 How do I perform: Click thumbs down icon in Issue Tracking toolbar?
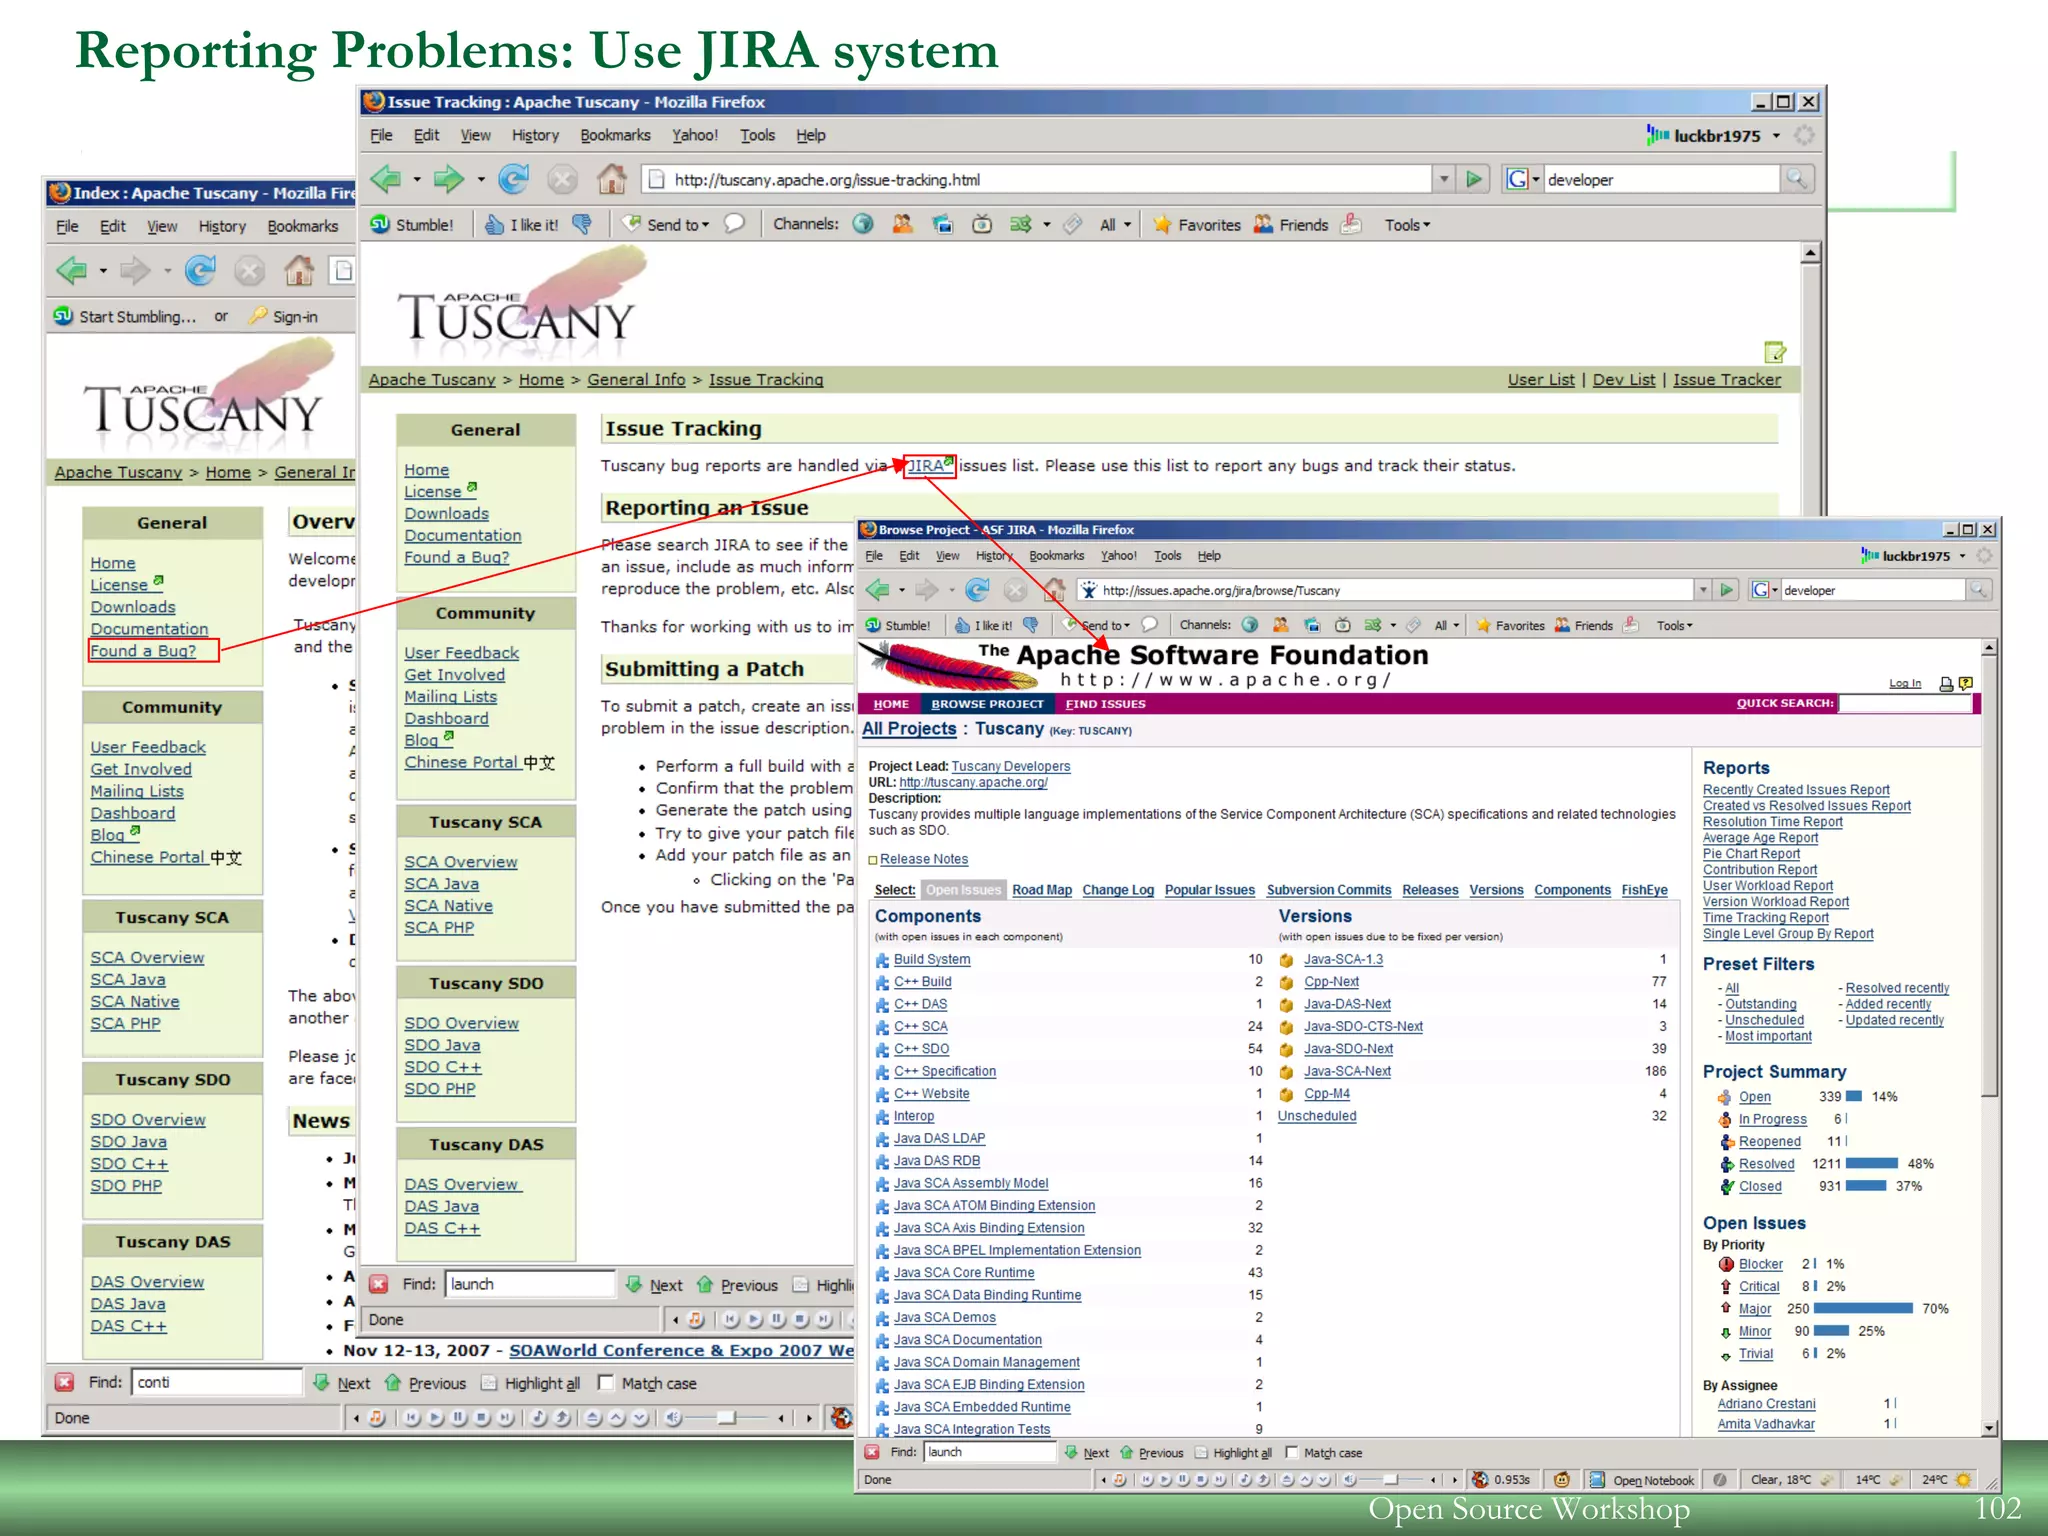click(582, 224)
